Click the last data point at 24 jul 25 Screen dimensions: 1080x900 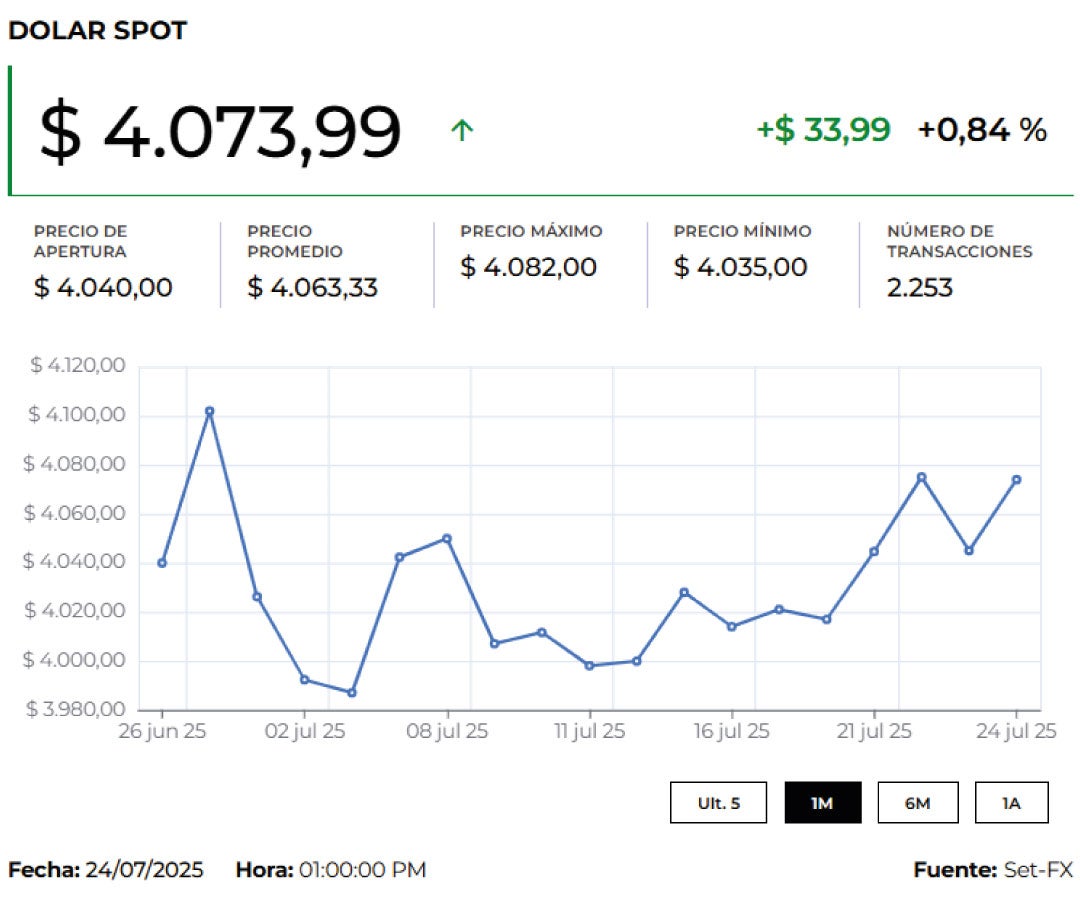[x=1016, y=480]
